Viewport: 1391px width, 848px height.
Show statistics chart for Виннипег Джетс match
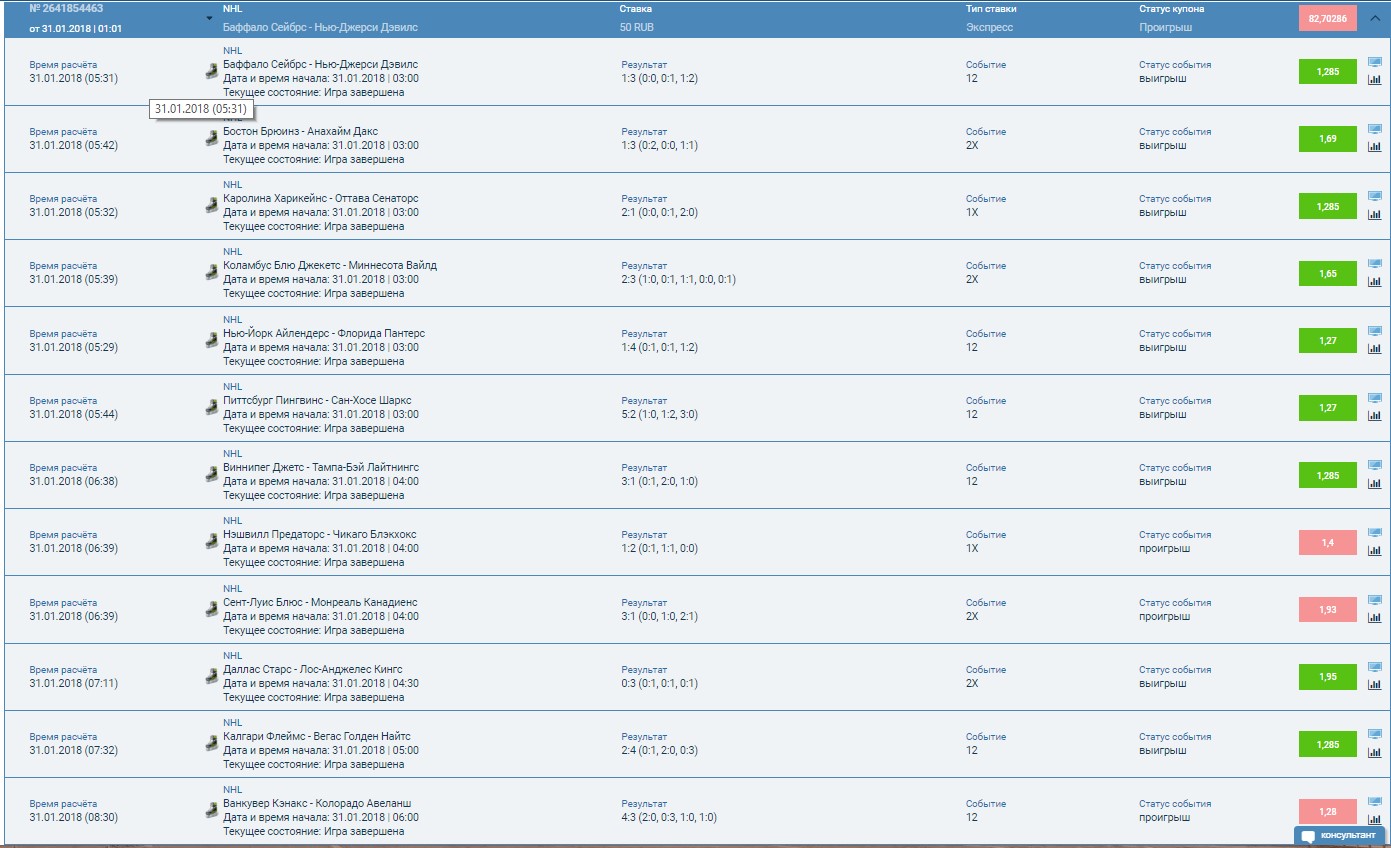tap(1374, 483)
